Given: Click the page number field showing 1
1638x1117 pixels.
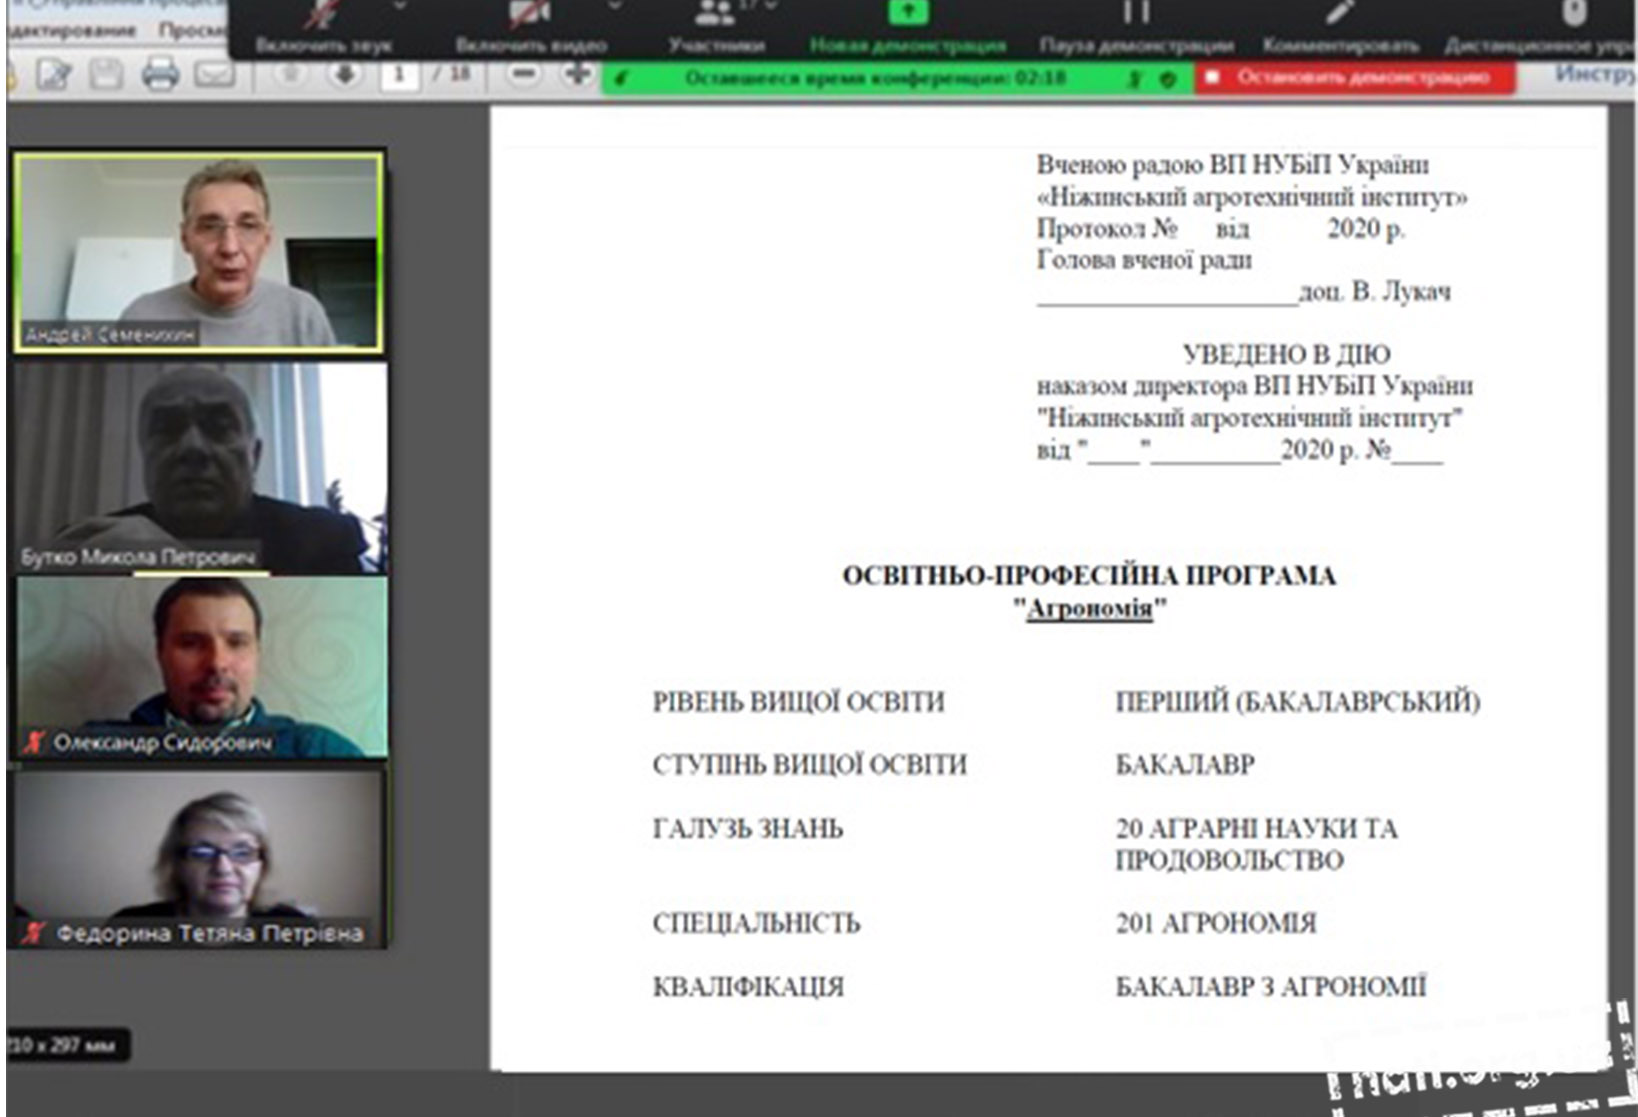Looking at the screenshot, I should click(399, 75).
